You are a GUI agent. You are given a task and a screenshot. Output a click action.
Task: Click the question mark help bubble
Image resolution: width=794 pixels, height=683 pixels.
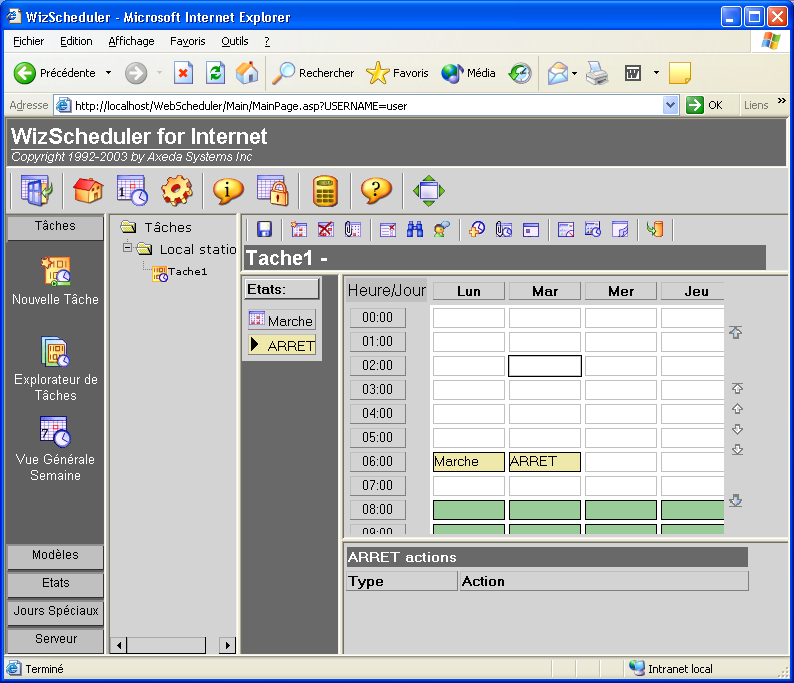376,191
